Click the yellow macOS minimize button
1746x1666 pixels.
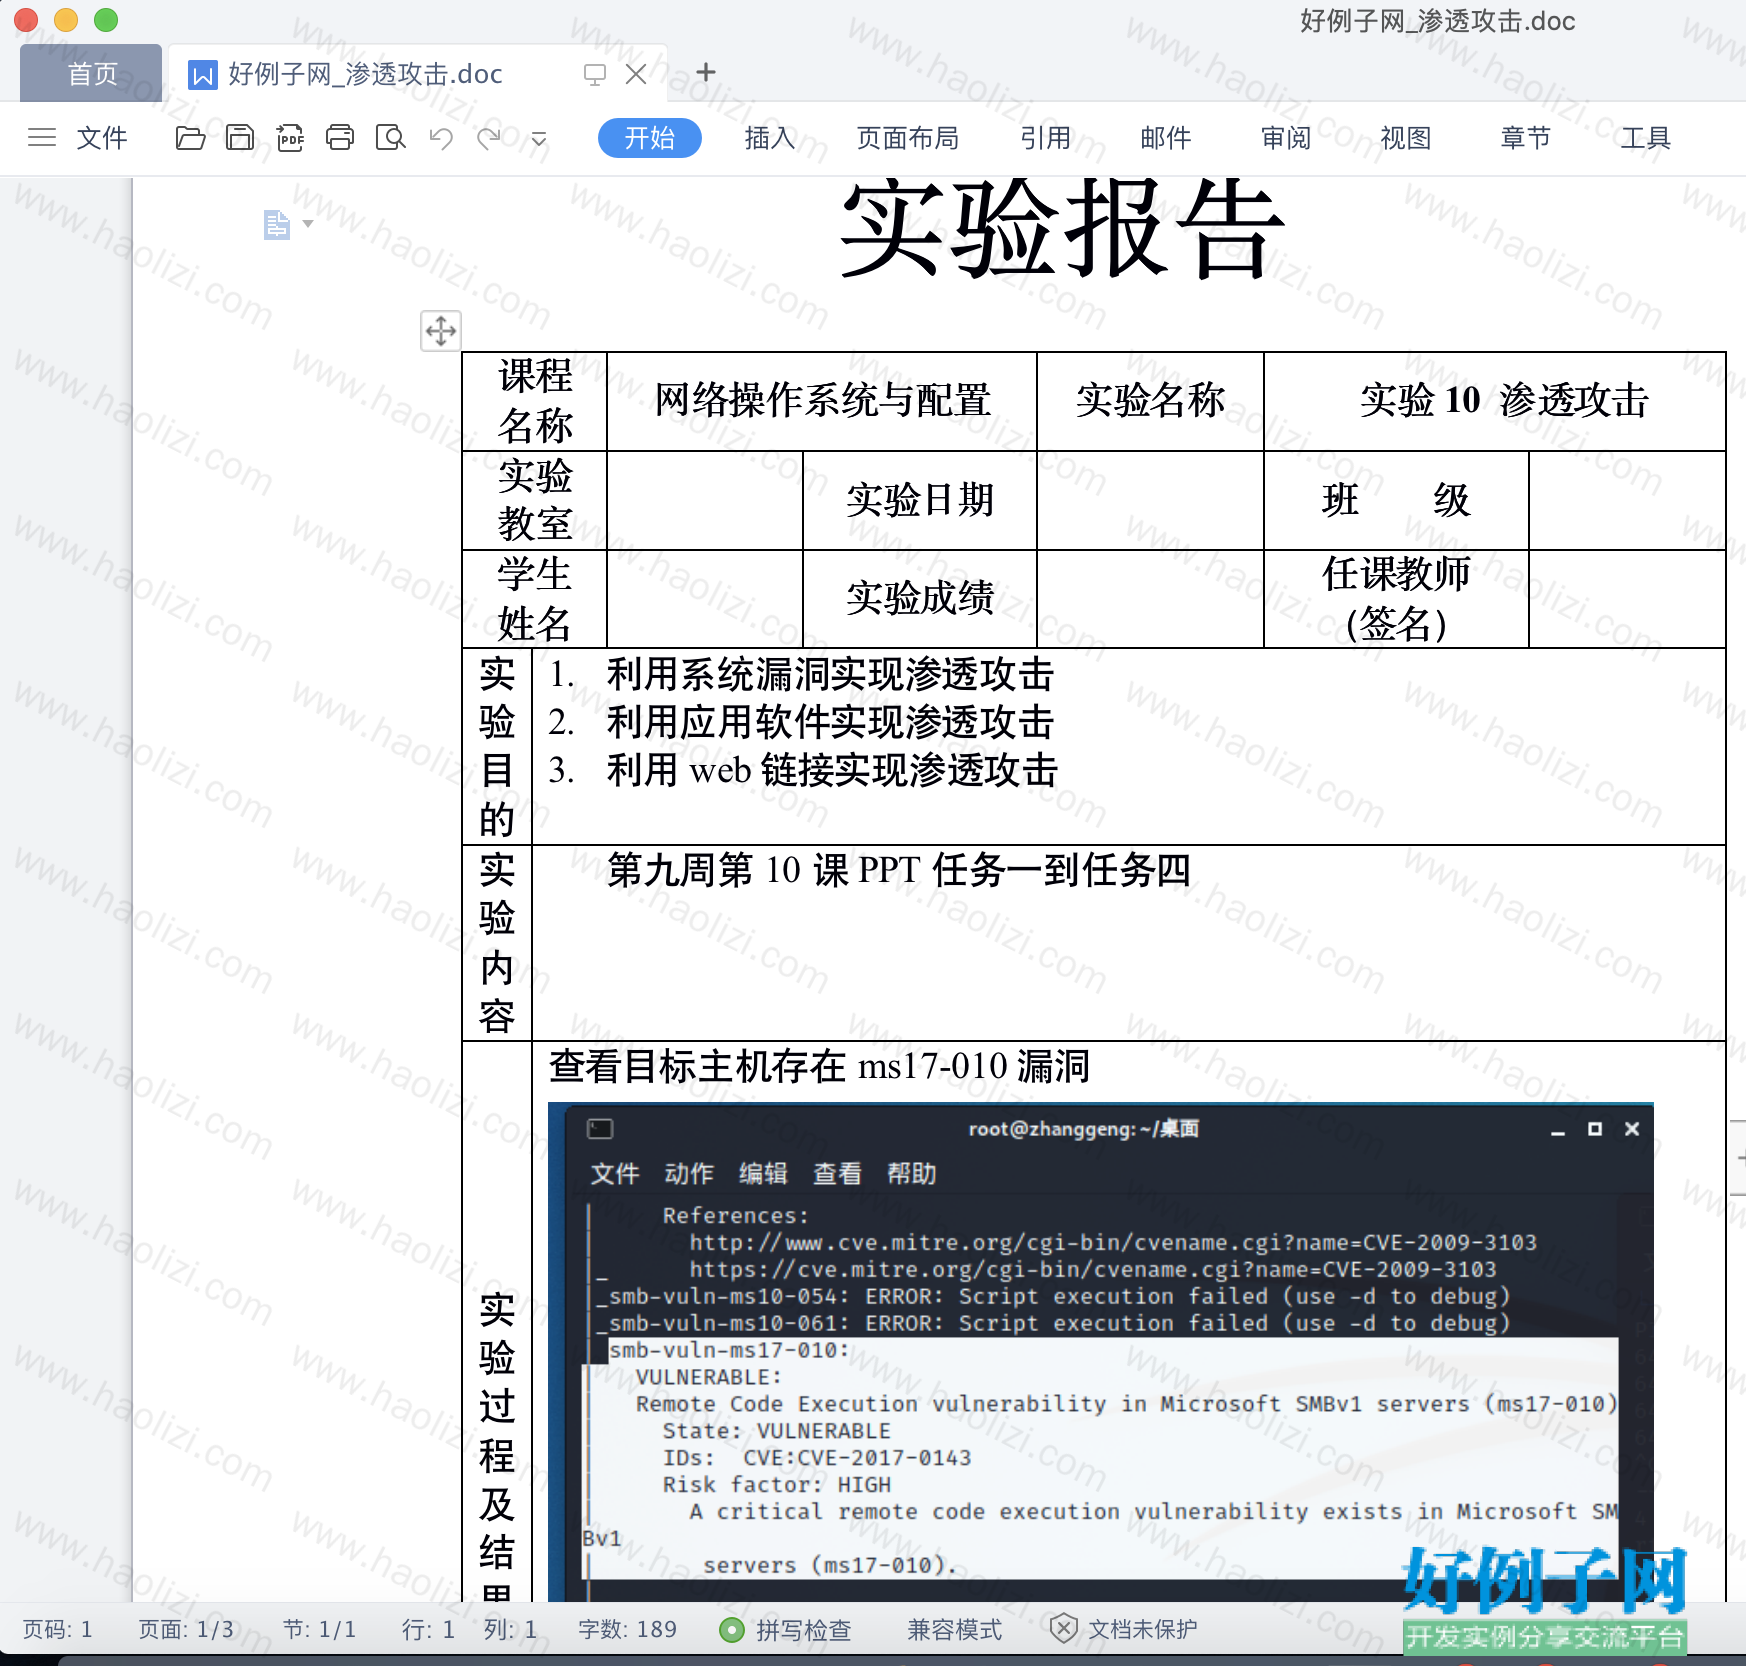[x=66, y=20]
